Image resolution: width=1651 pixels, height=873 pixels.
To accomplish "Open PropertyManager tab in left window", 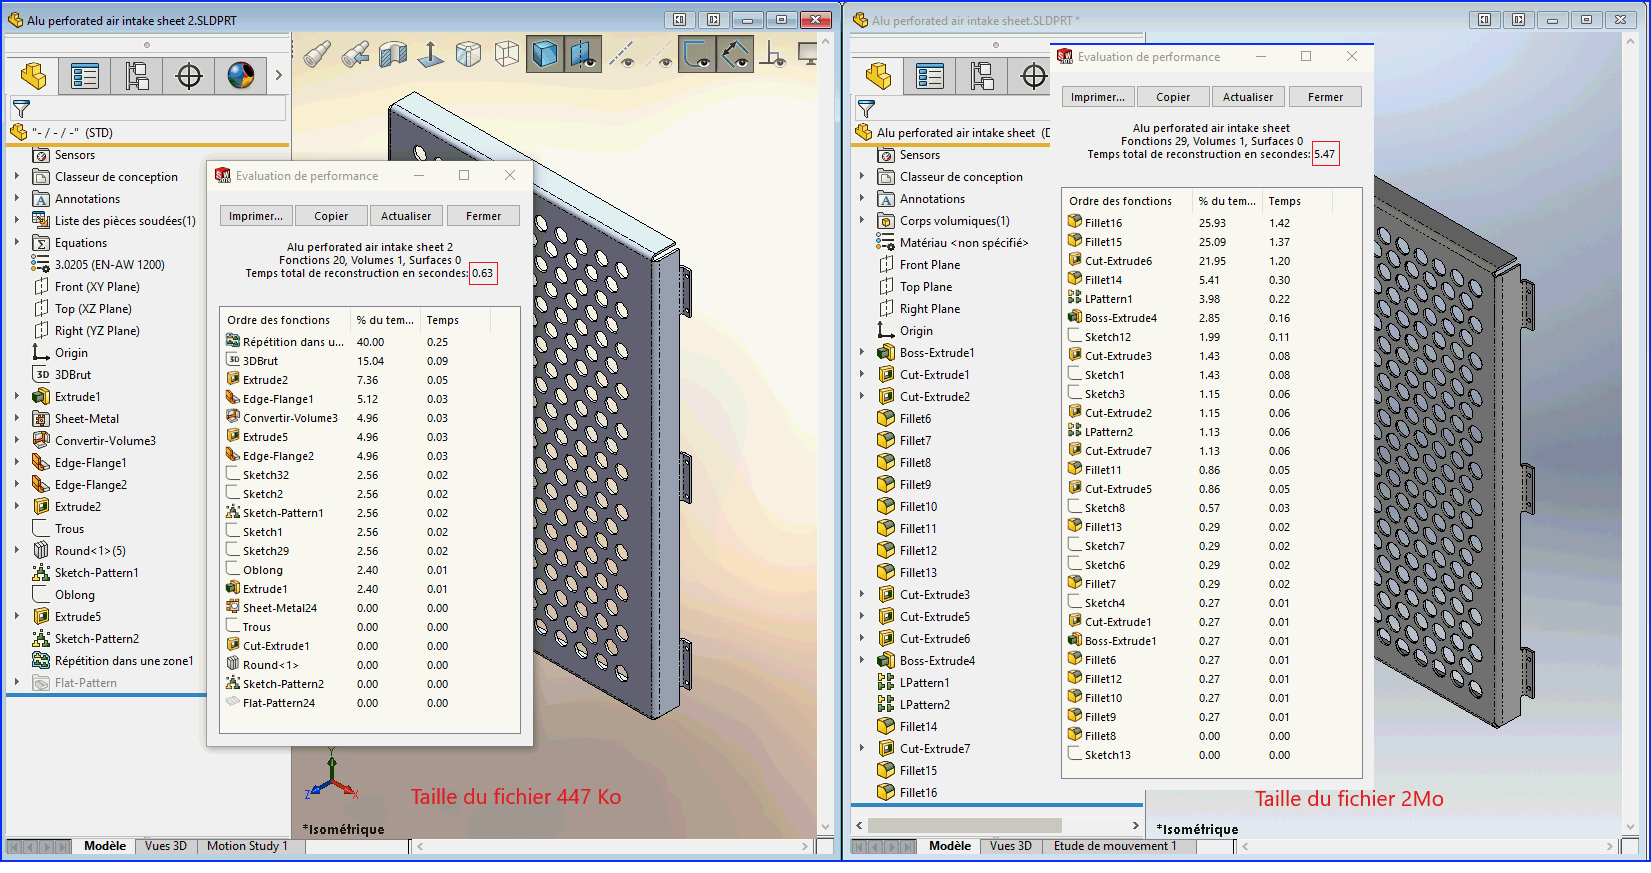I will 85,76.
